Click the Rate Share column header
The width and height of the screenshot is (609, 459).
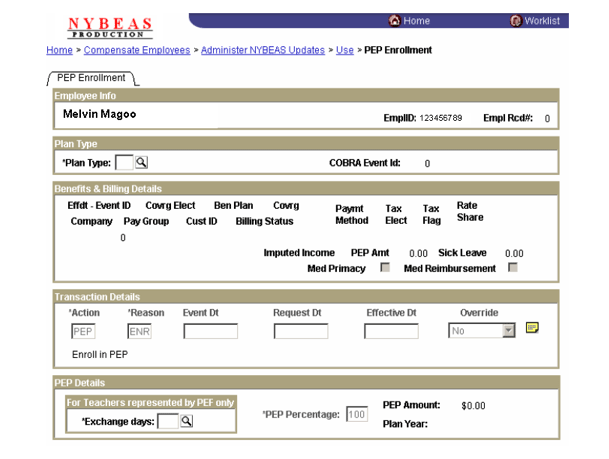[470, 211]
